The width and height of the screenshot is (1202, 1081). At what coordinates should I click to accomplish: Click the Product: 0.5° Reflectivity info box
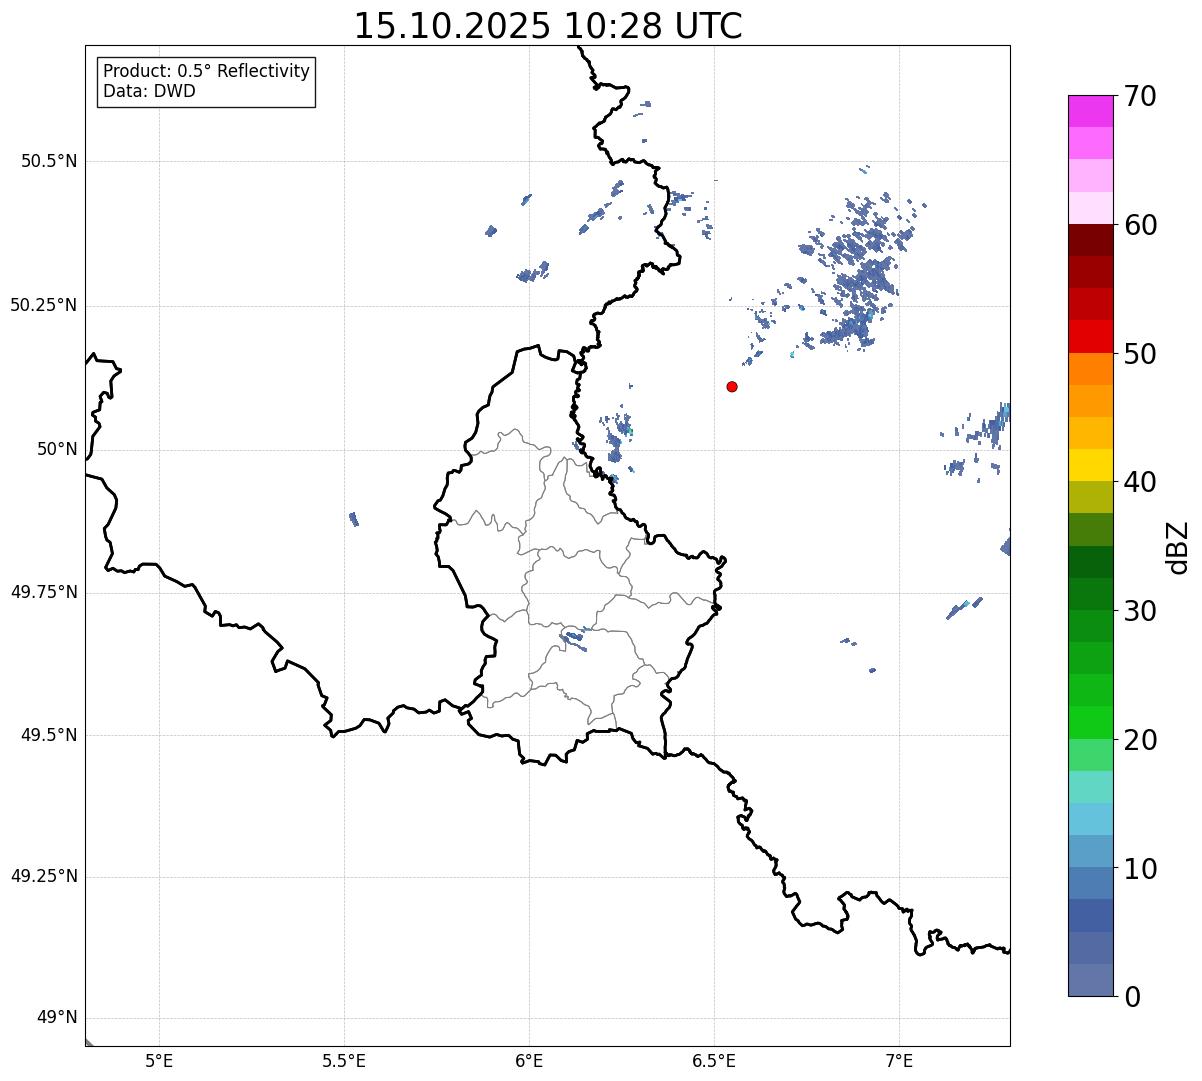[x=206, y=82]
